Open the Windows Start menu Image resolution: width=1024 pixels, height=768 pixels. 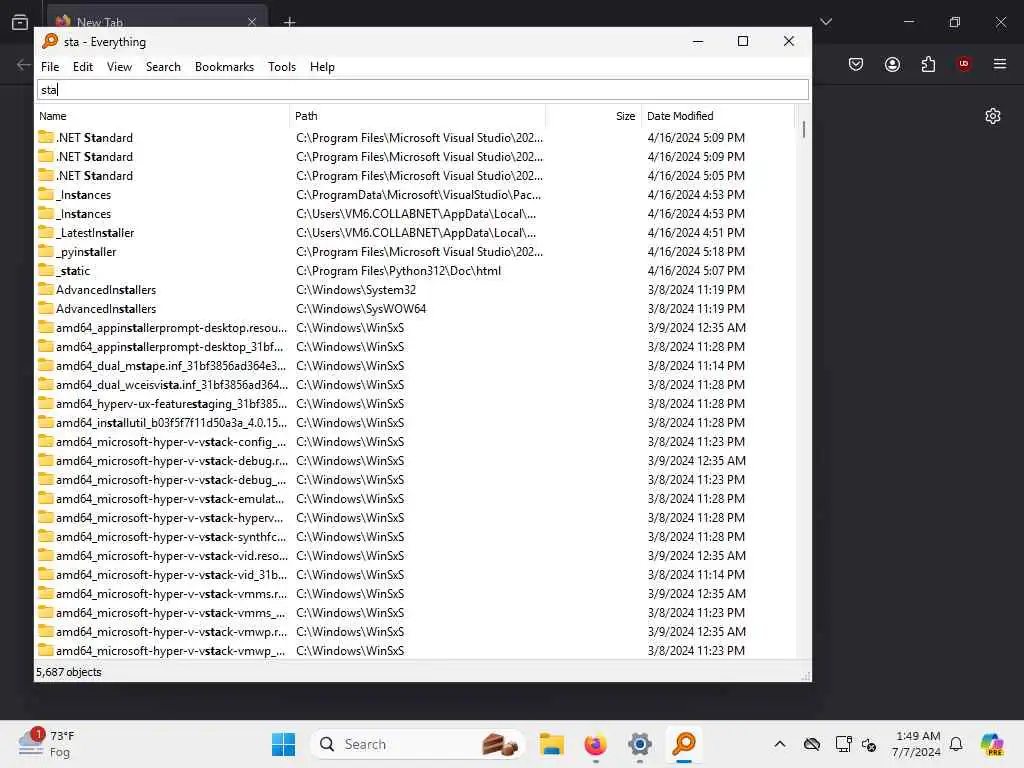coord(283,744)
